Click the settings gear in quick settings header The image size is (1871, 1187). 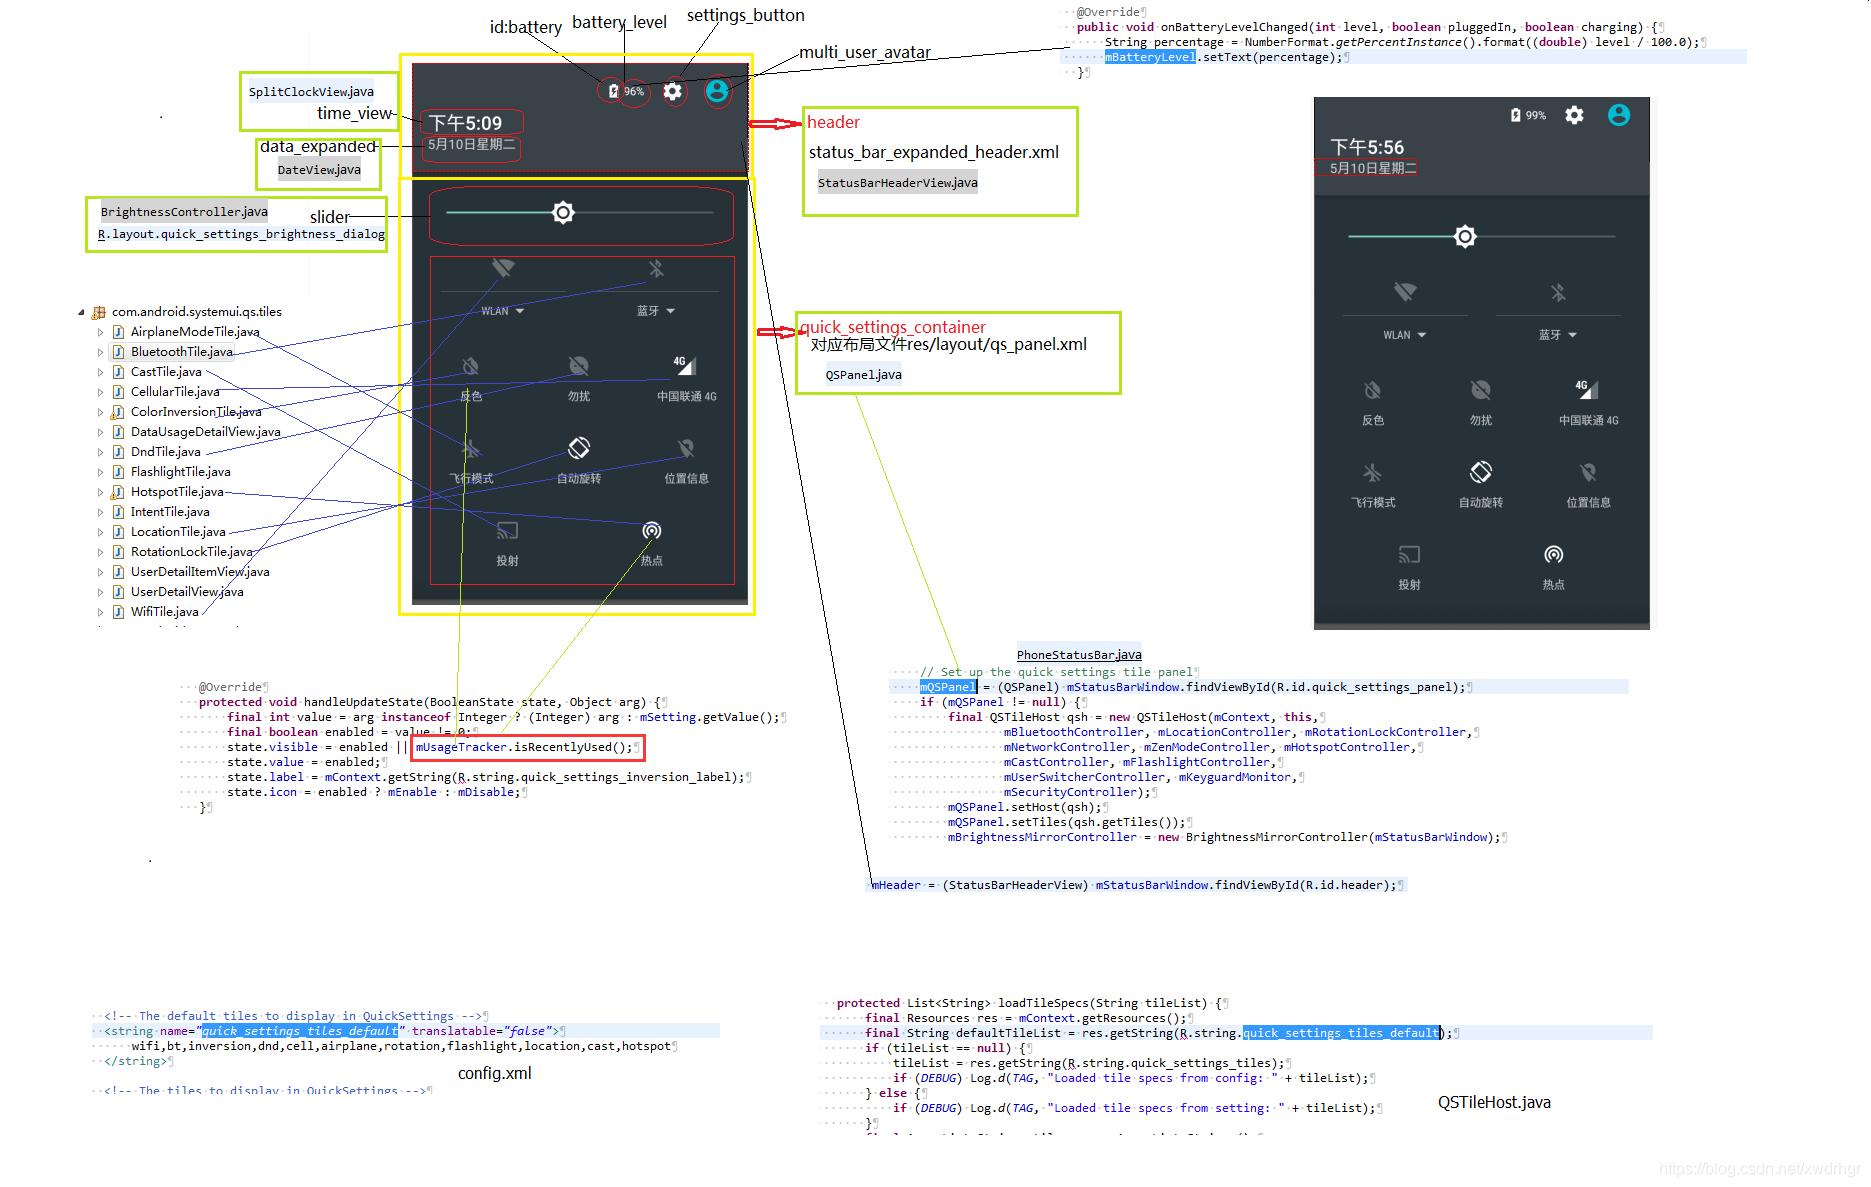click(672, 91)
